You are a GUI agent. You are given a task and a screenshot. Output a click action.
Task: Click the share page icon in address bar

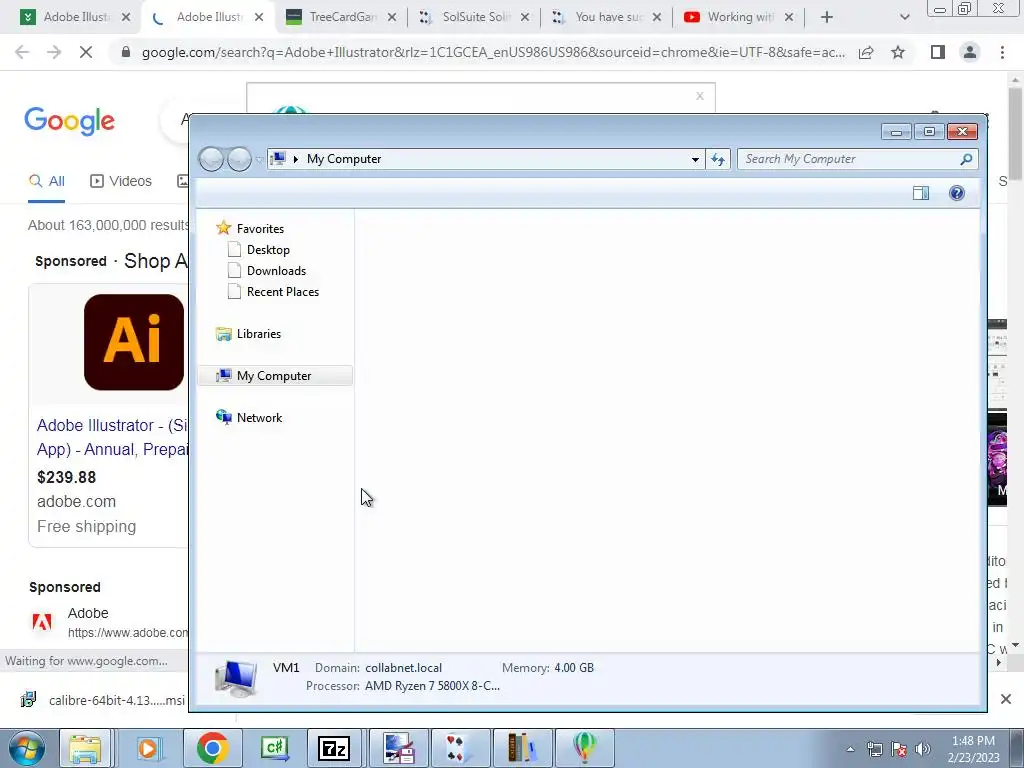(866, 52)
